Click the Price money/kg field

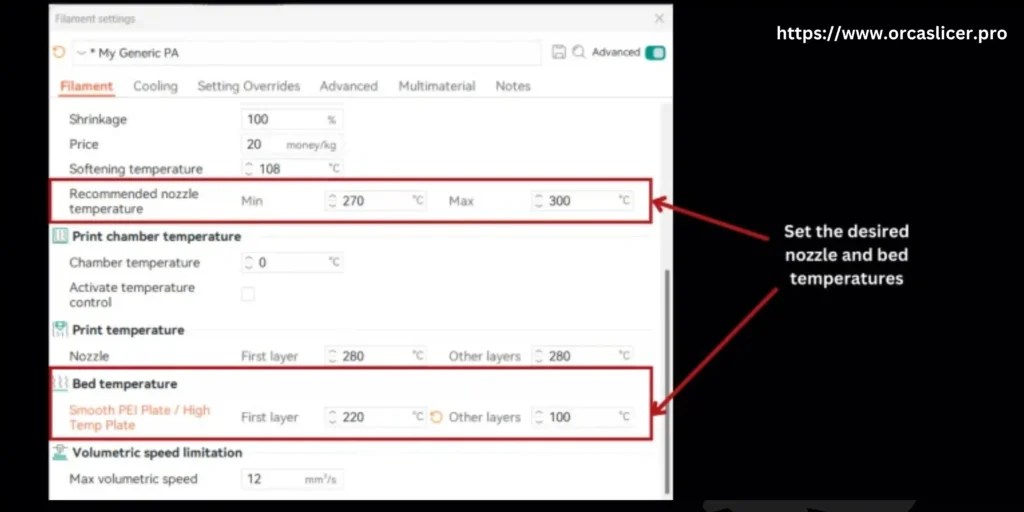pyautogui.click(x=292, y=144)
